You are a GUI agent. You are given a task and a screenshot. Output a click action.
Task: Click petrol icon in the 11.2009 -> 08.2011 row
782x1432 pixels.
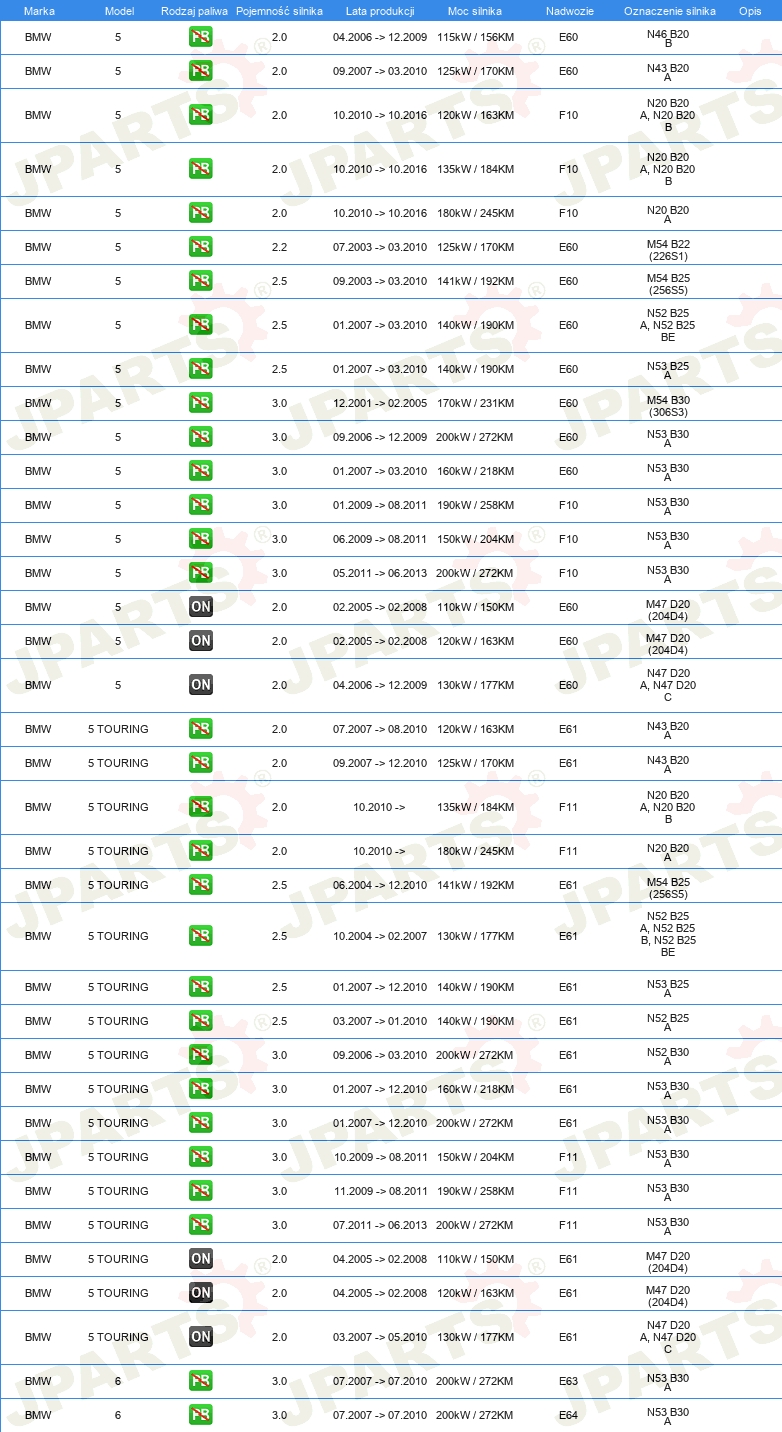tap(201, 1191)
